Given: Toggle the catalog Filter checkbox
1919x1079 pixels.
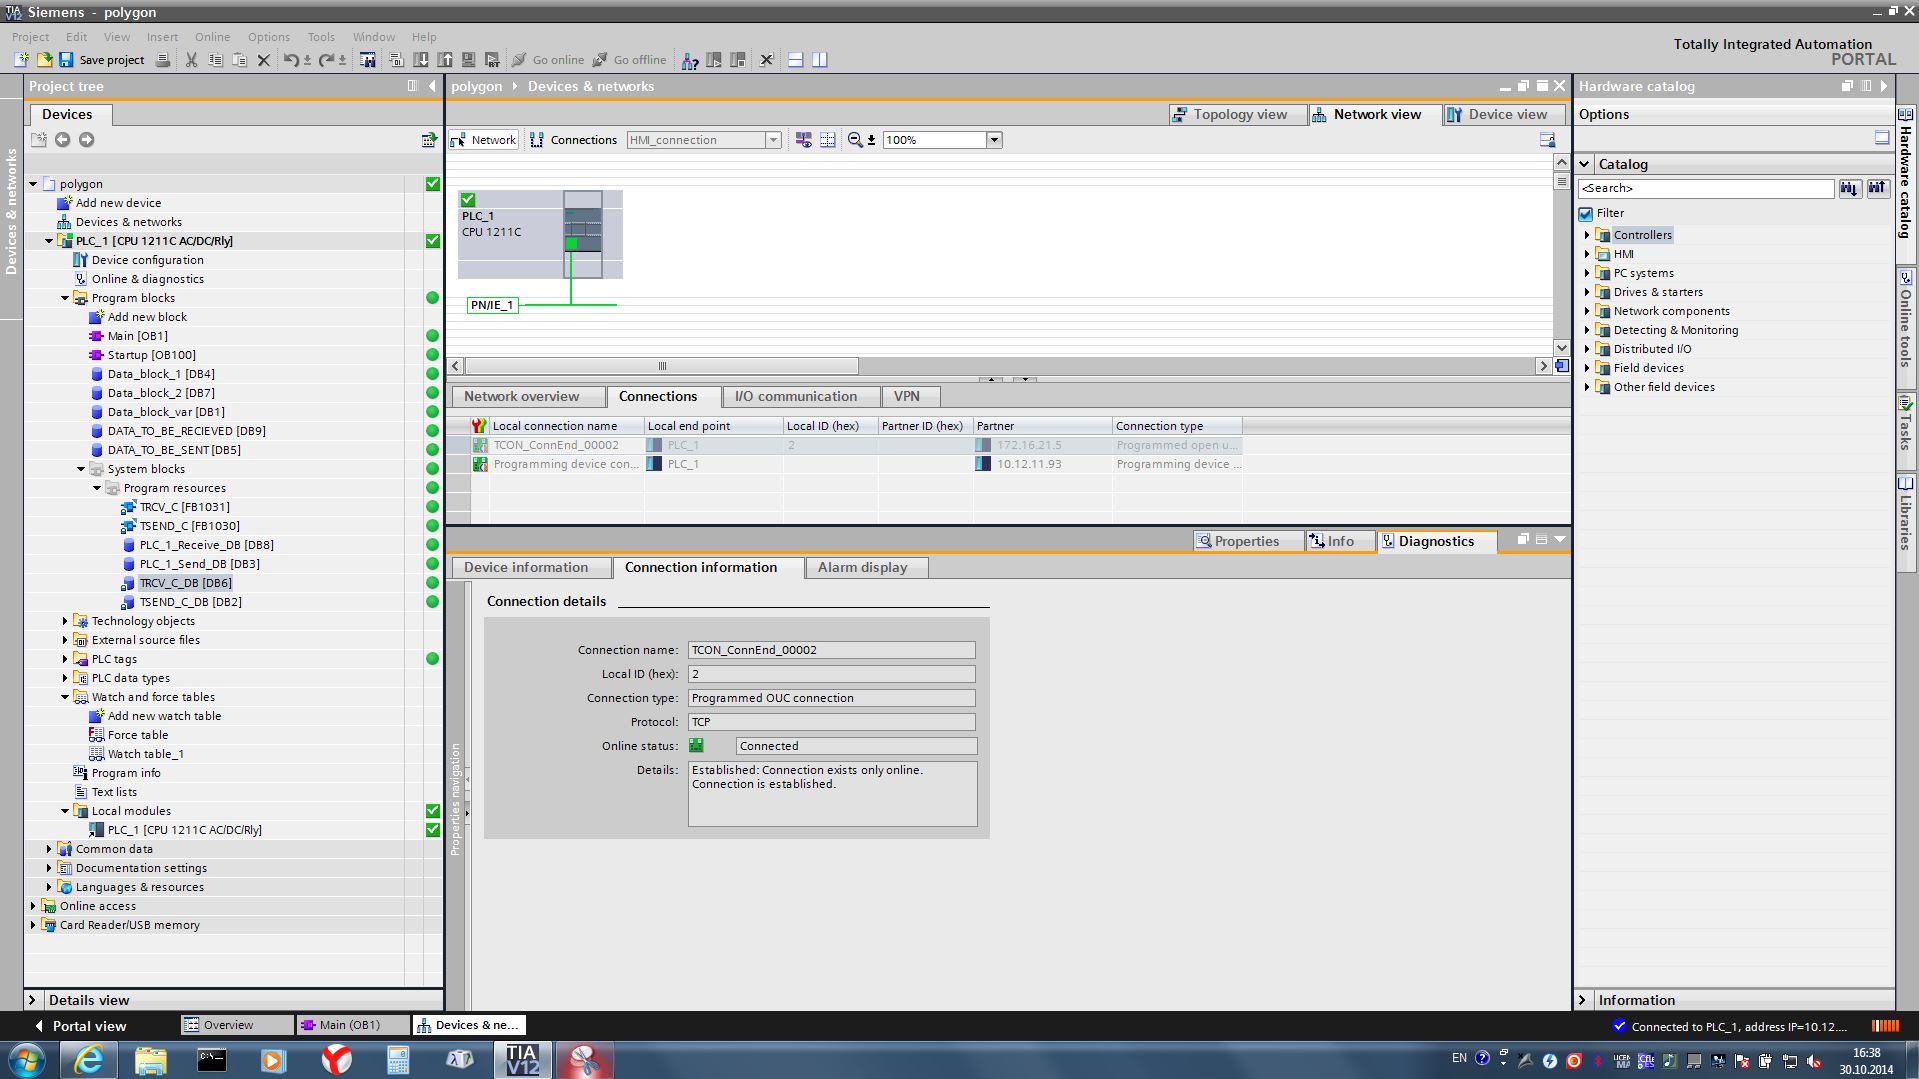Looking at the screenshot, I should [x=1586, y=213].
